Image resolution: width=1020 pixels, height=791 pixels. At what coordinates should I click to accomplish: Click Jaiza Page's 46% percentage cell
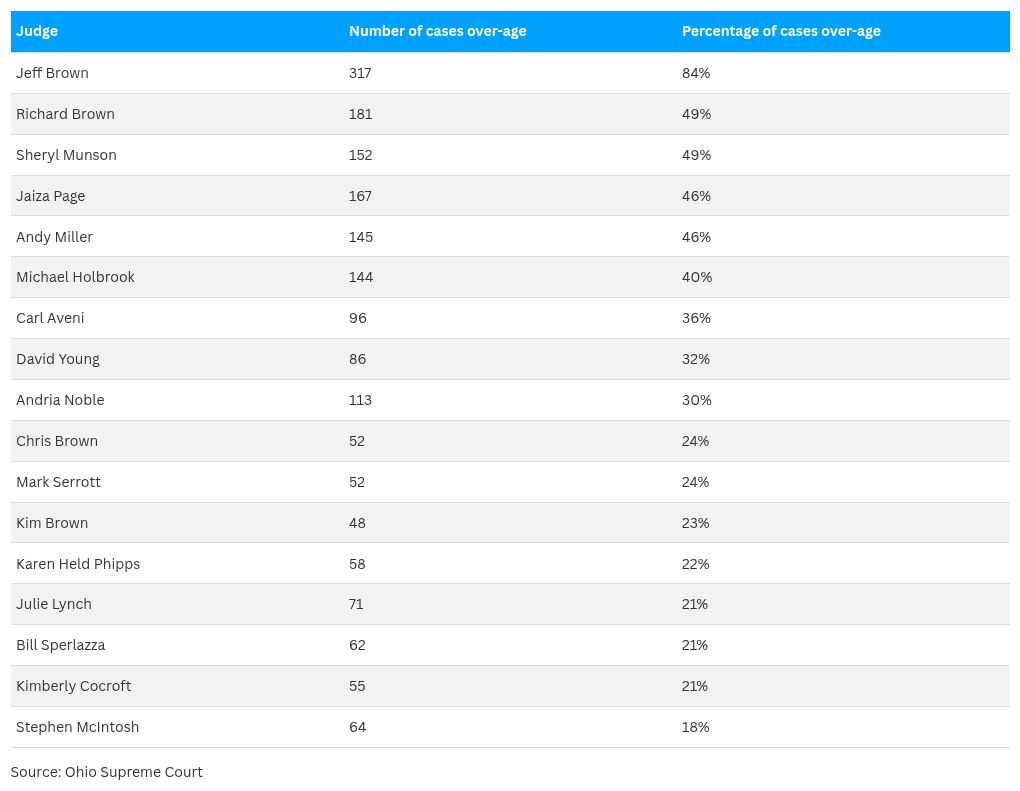696,196
